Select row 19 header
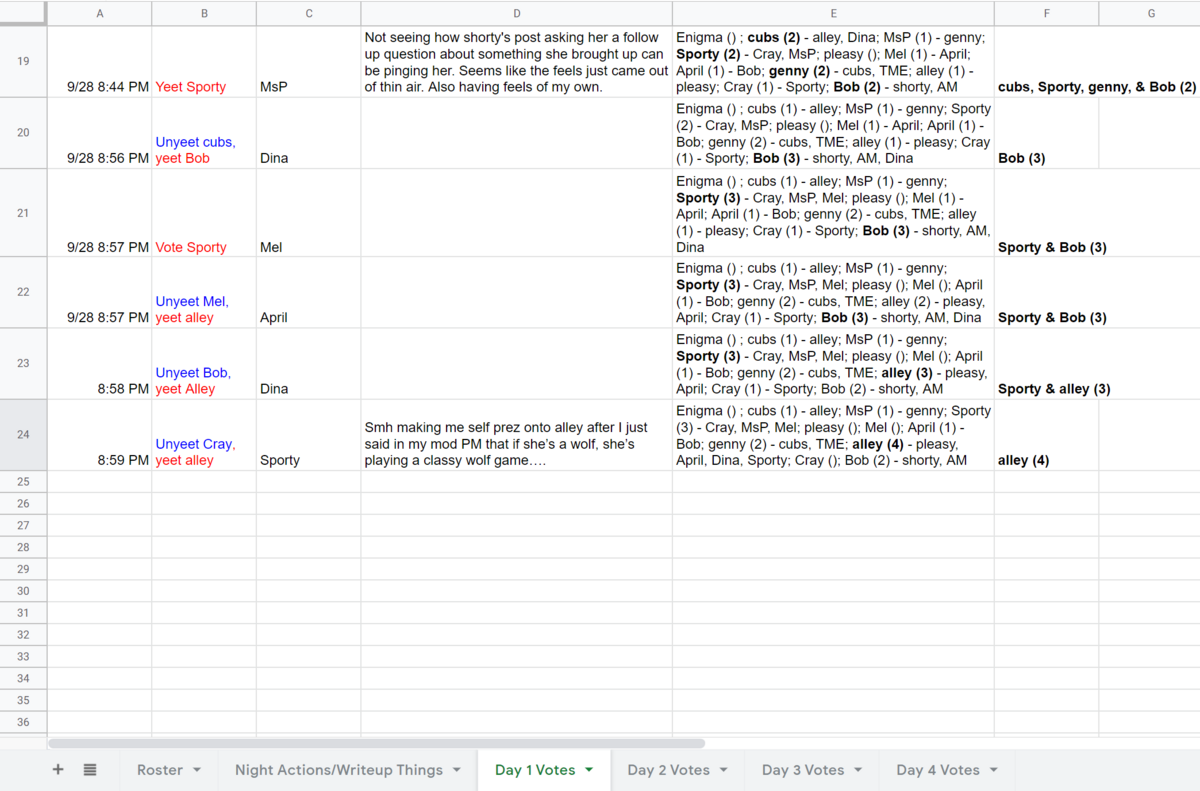 coord(23,61)
